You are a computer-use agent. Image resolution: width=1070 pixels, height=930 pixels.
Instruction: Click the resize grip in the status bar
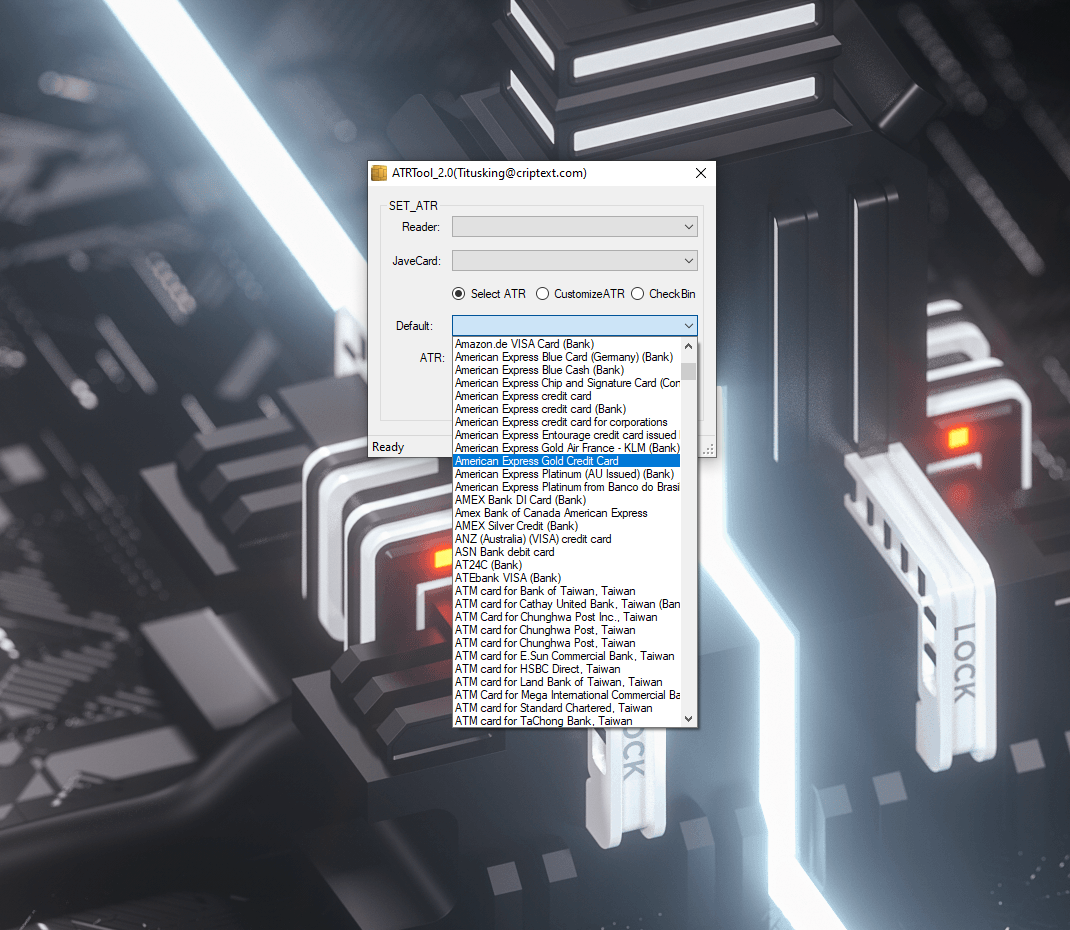tap(709, 449)
